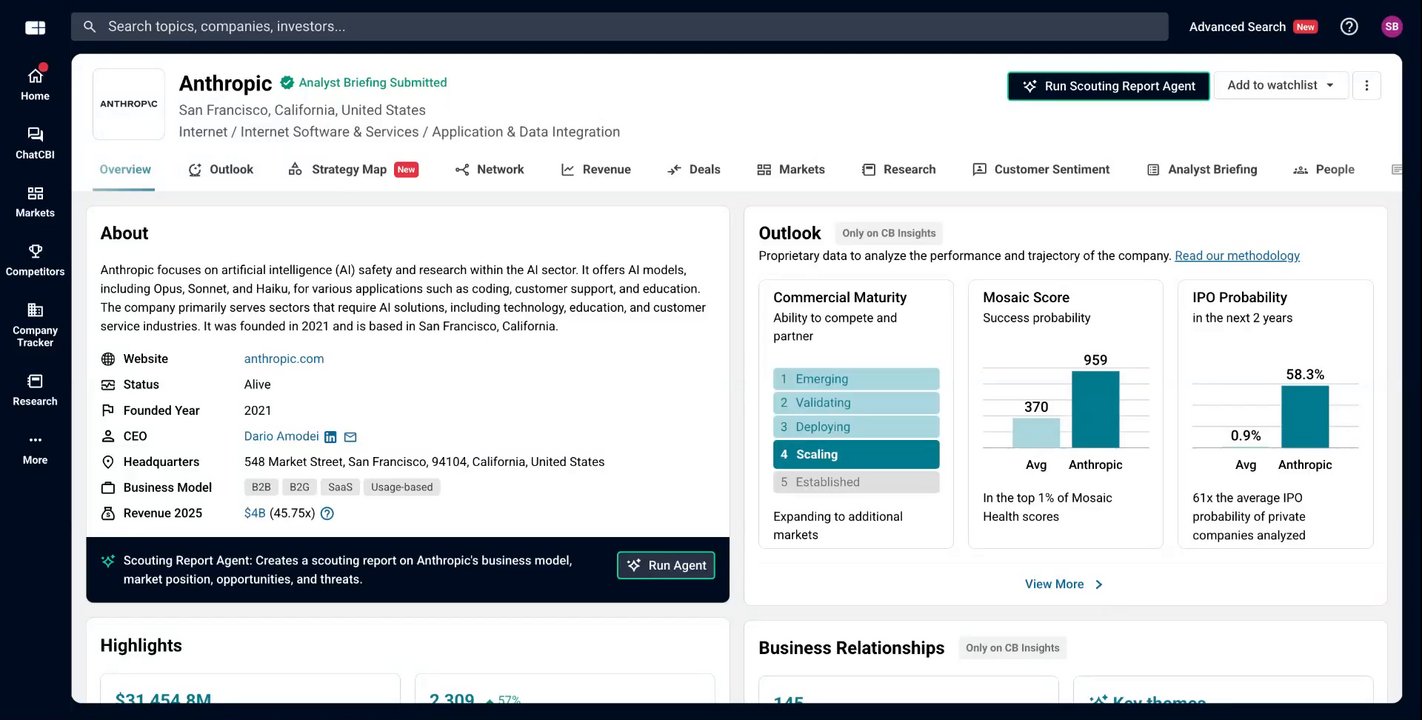Select the Validating maturity stage
This screenshot has width=1422, height=720.
click(856, 403)
